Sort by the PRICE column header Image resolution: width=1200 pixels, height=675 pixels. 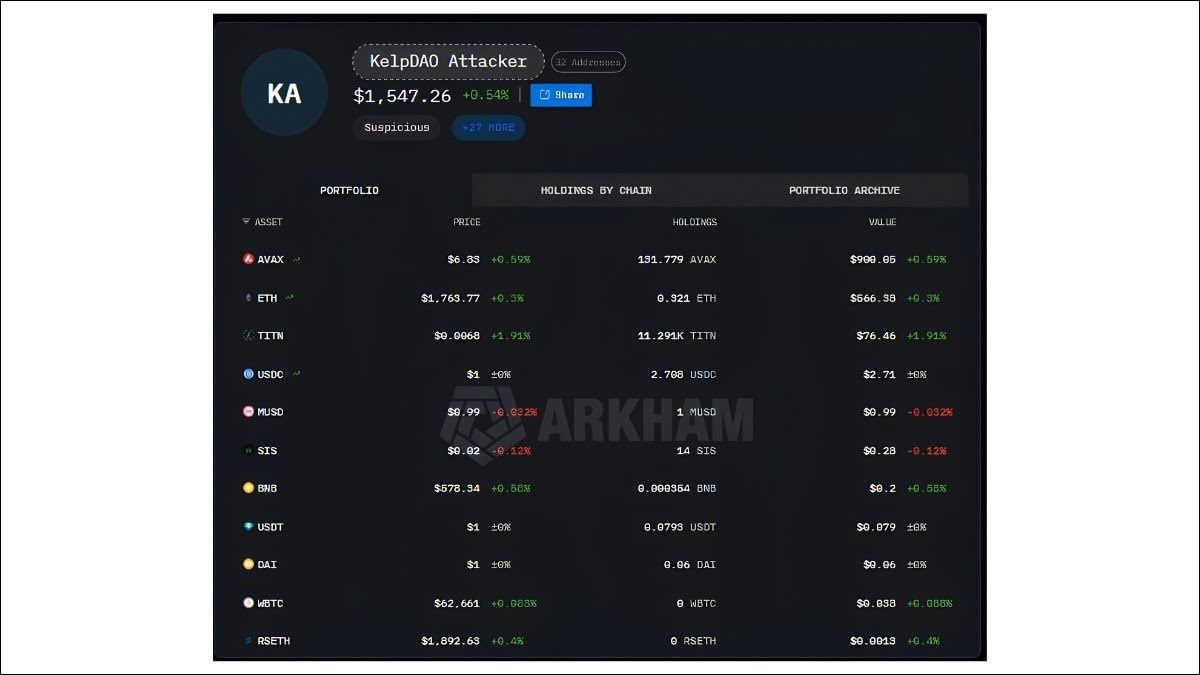(467, 222)
